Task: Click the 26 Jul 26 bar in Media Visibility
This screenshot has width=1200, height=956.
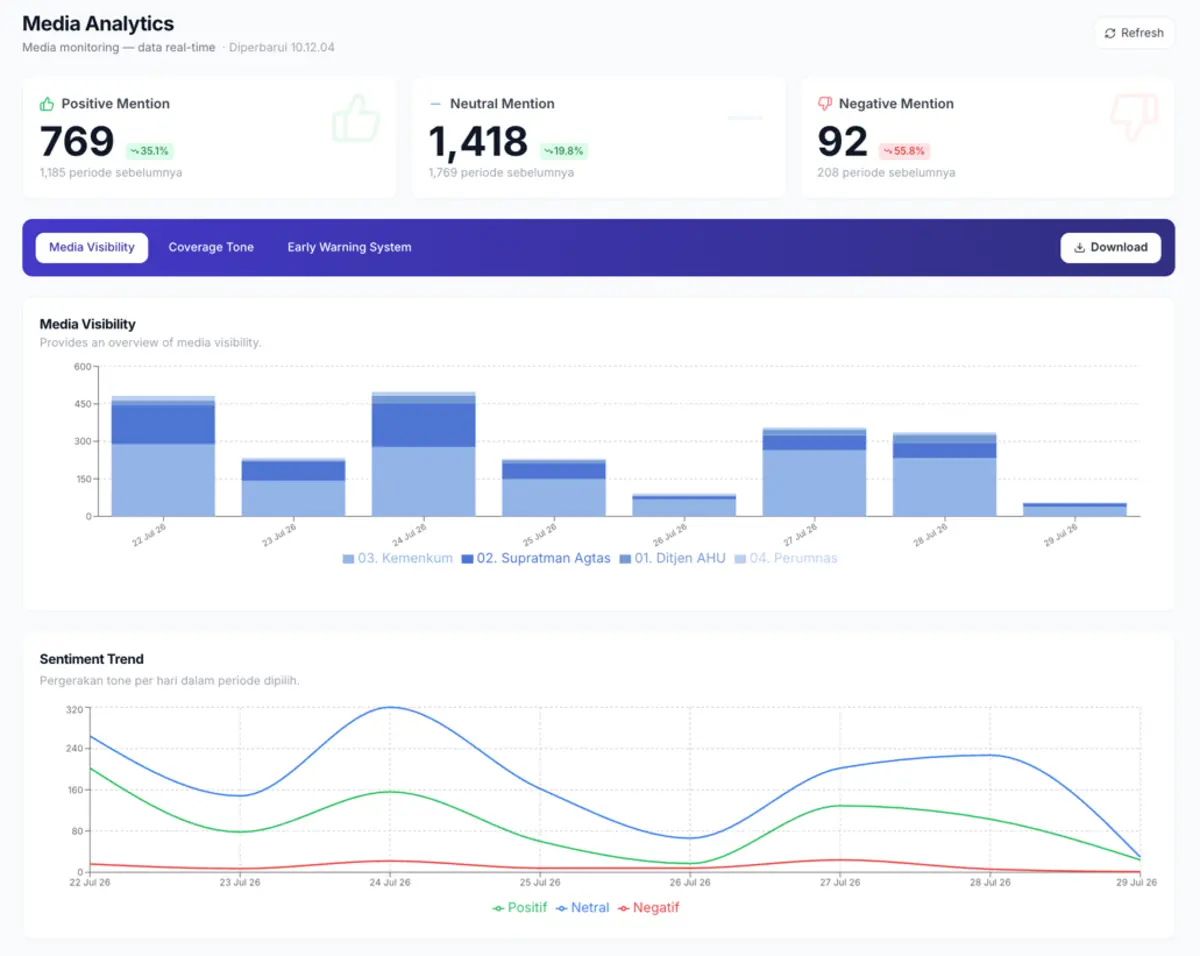Action: pos(684,505)
